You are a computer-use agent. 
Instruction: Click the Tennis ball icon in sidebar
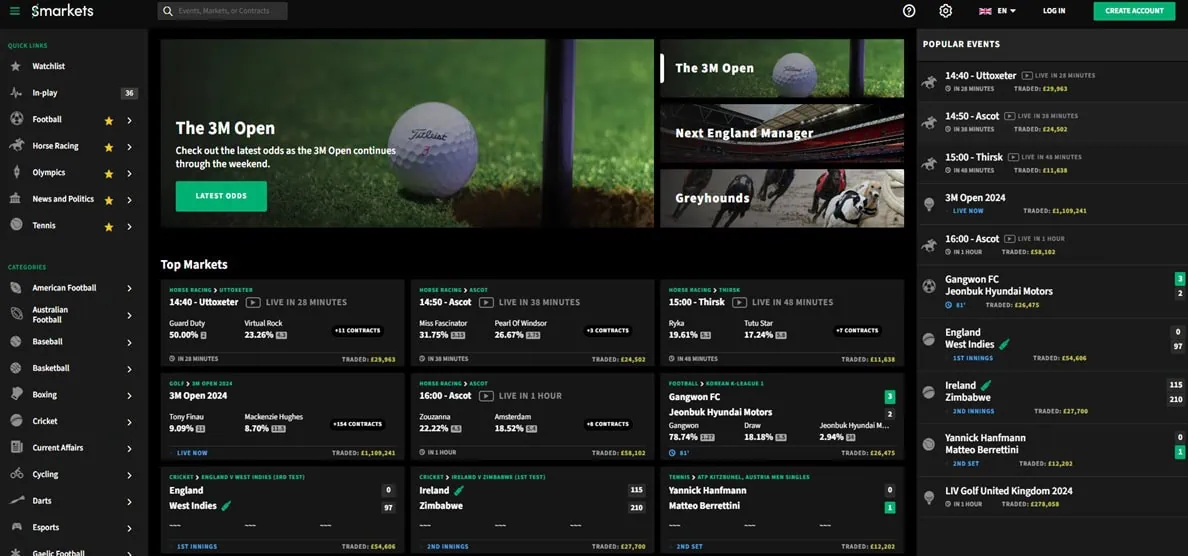16,225
